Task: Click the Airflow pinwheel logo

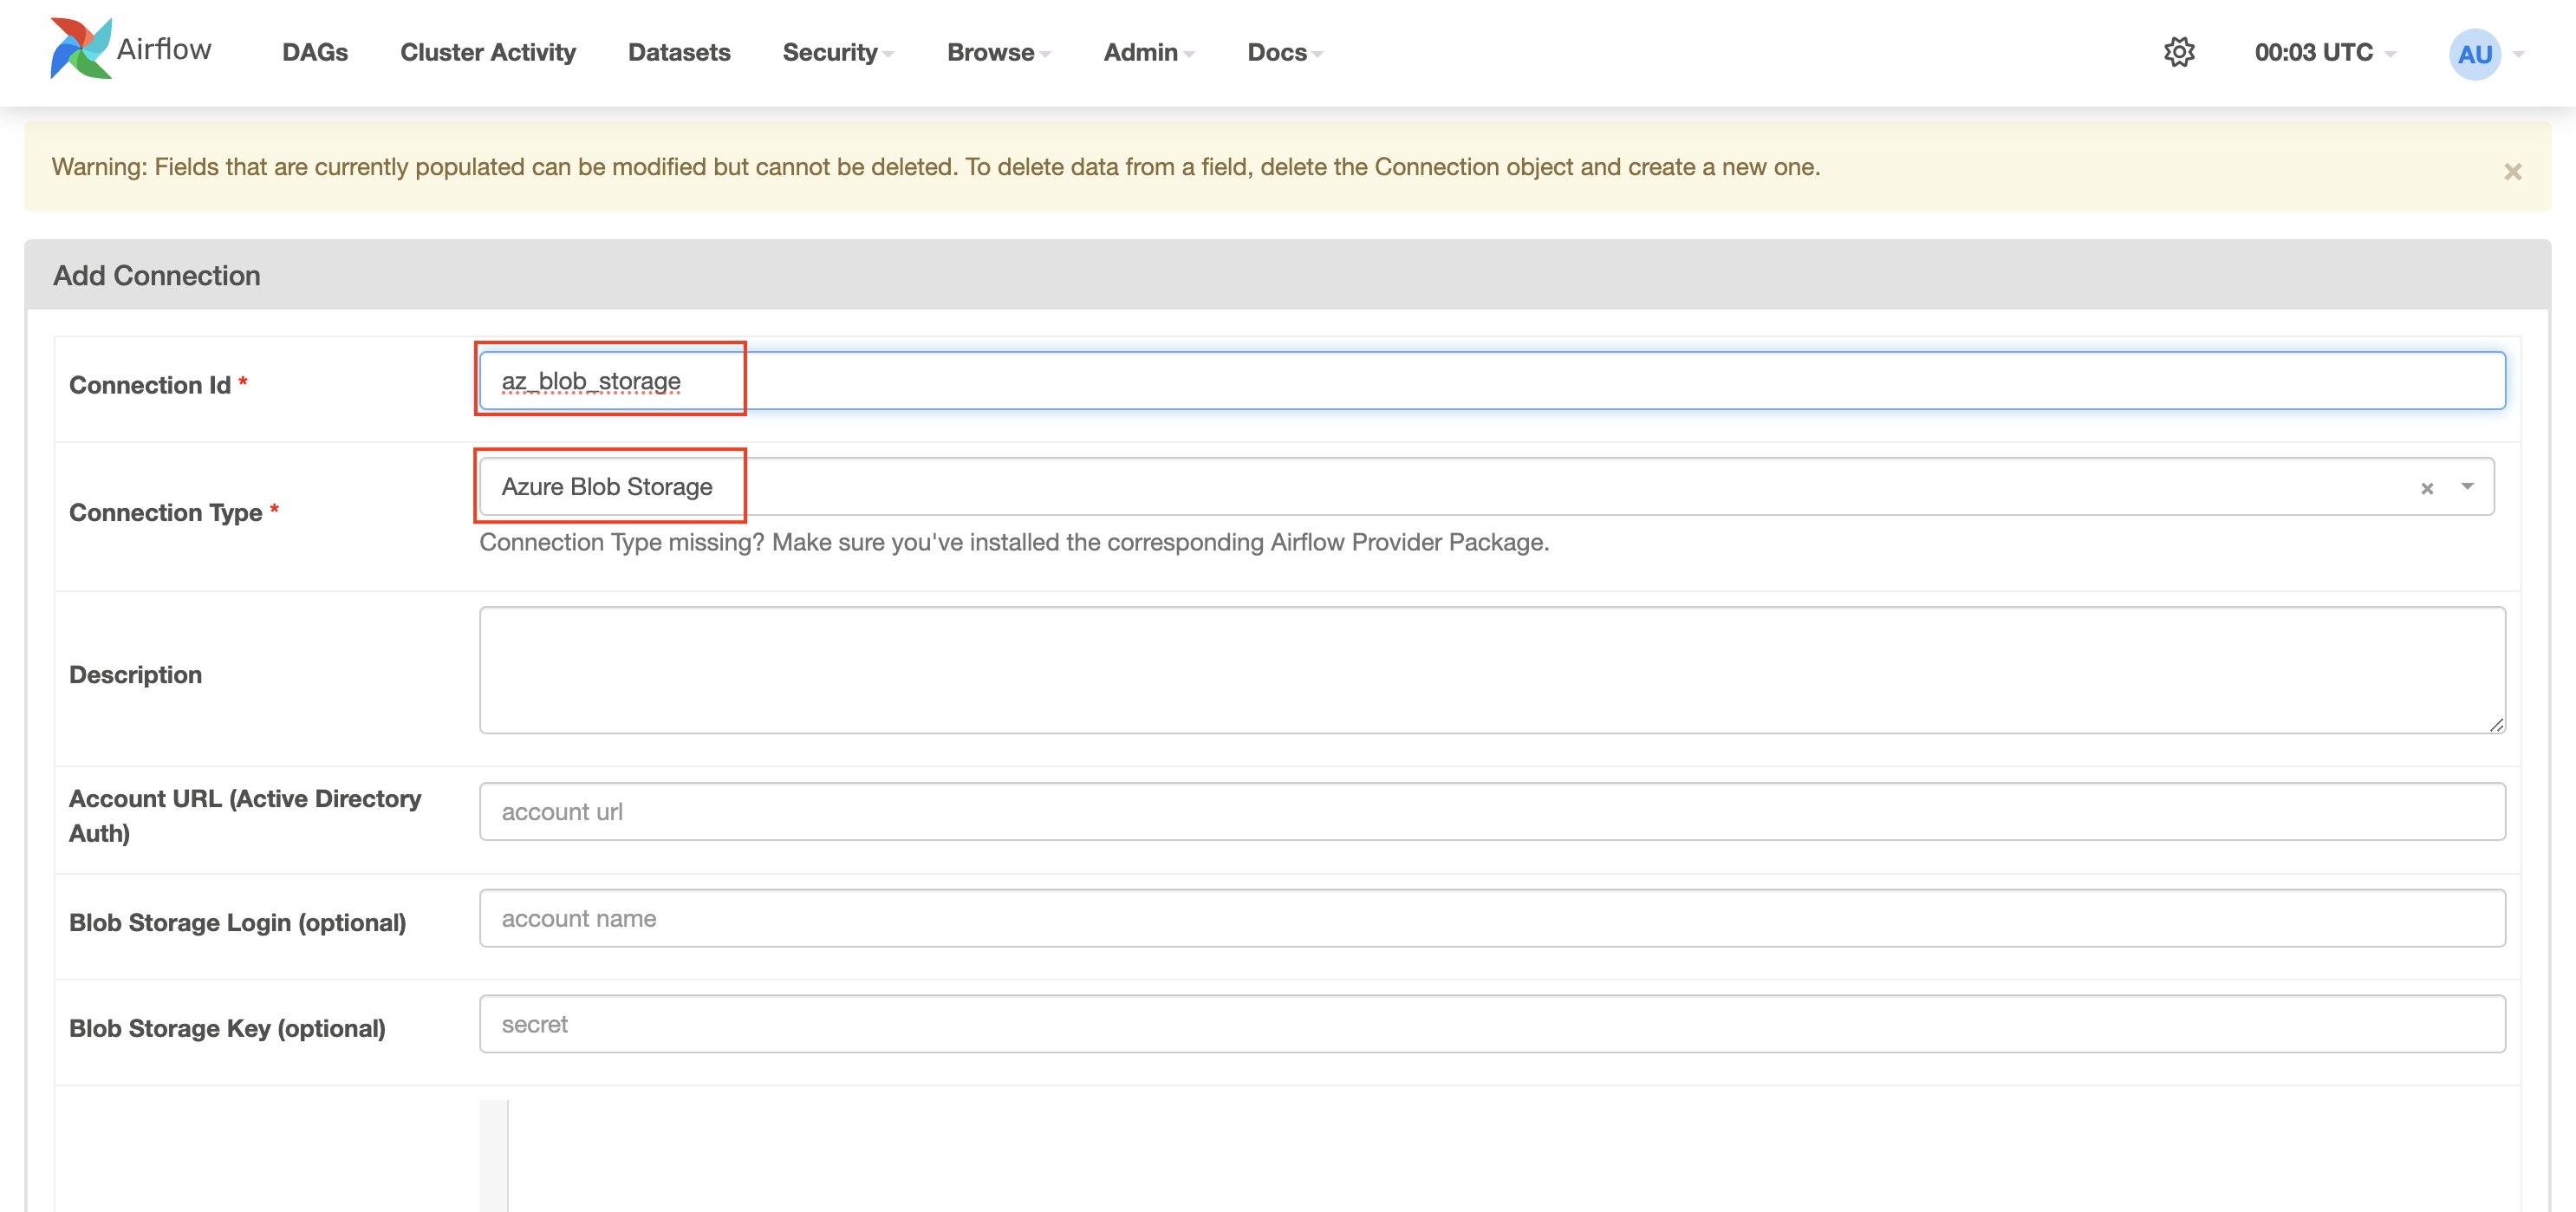Action: 80,48
